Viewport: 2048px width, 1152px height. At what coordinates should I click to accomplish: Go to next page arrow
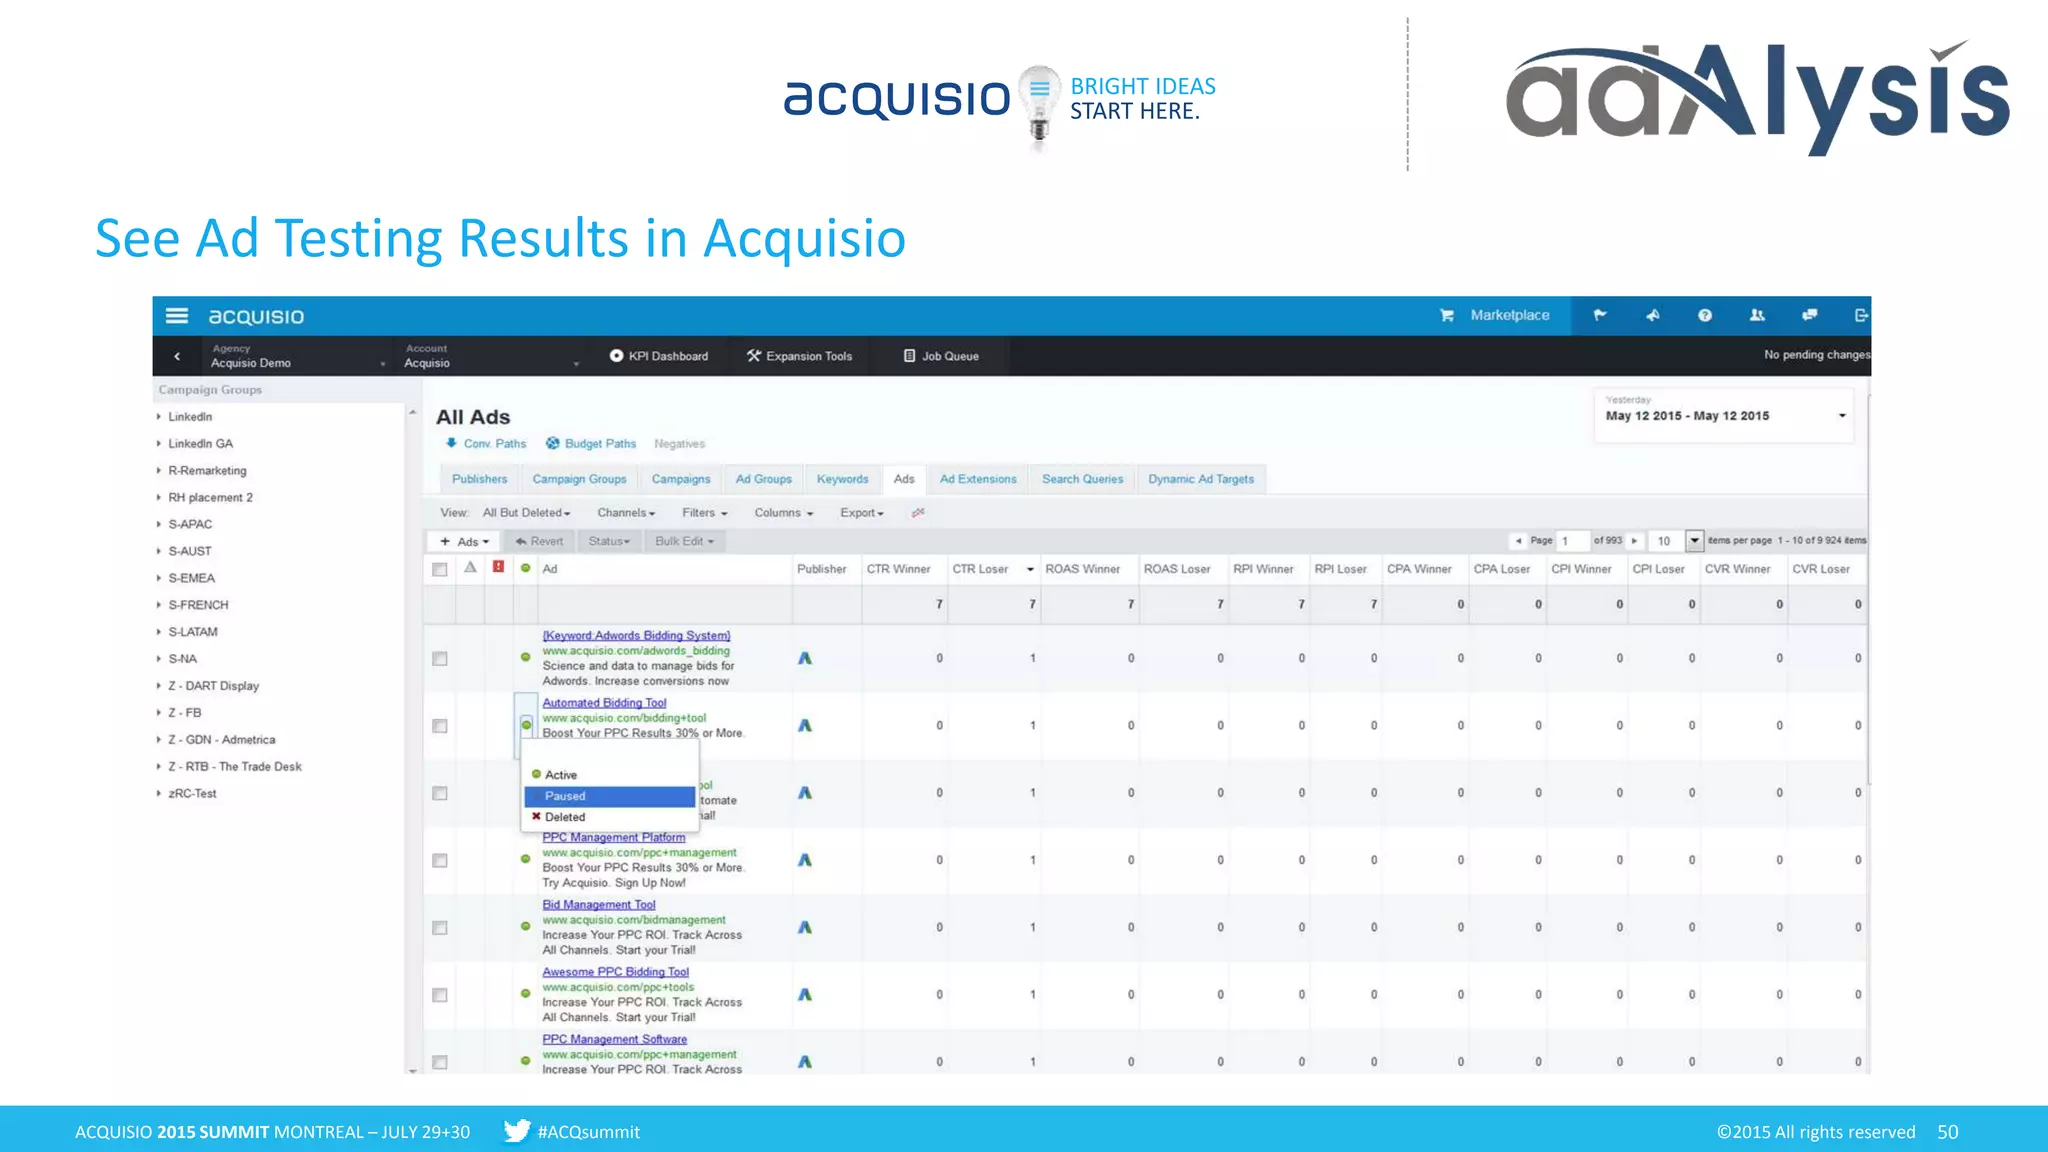click(1635, 541)
